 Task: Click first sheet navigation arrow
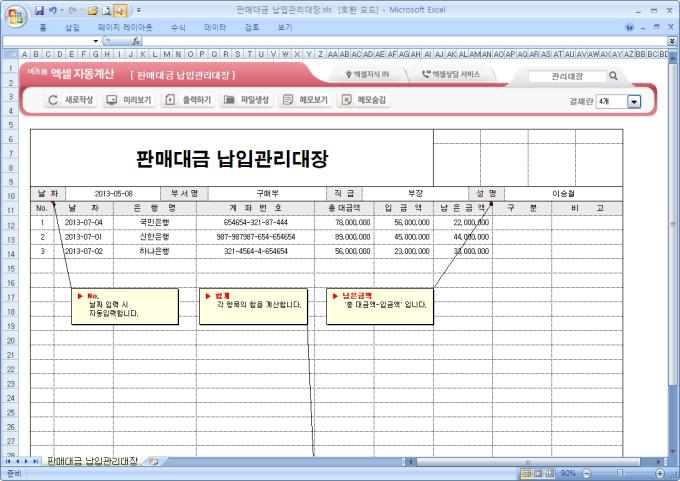point(8,461)
